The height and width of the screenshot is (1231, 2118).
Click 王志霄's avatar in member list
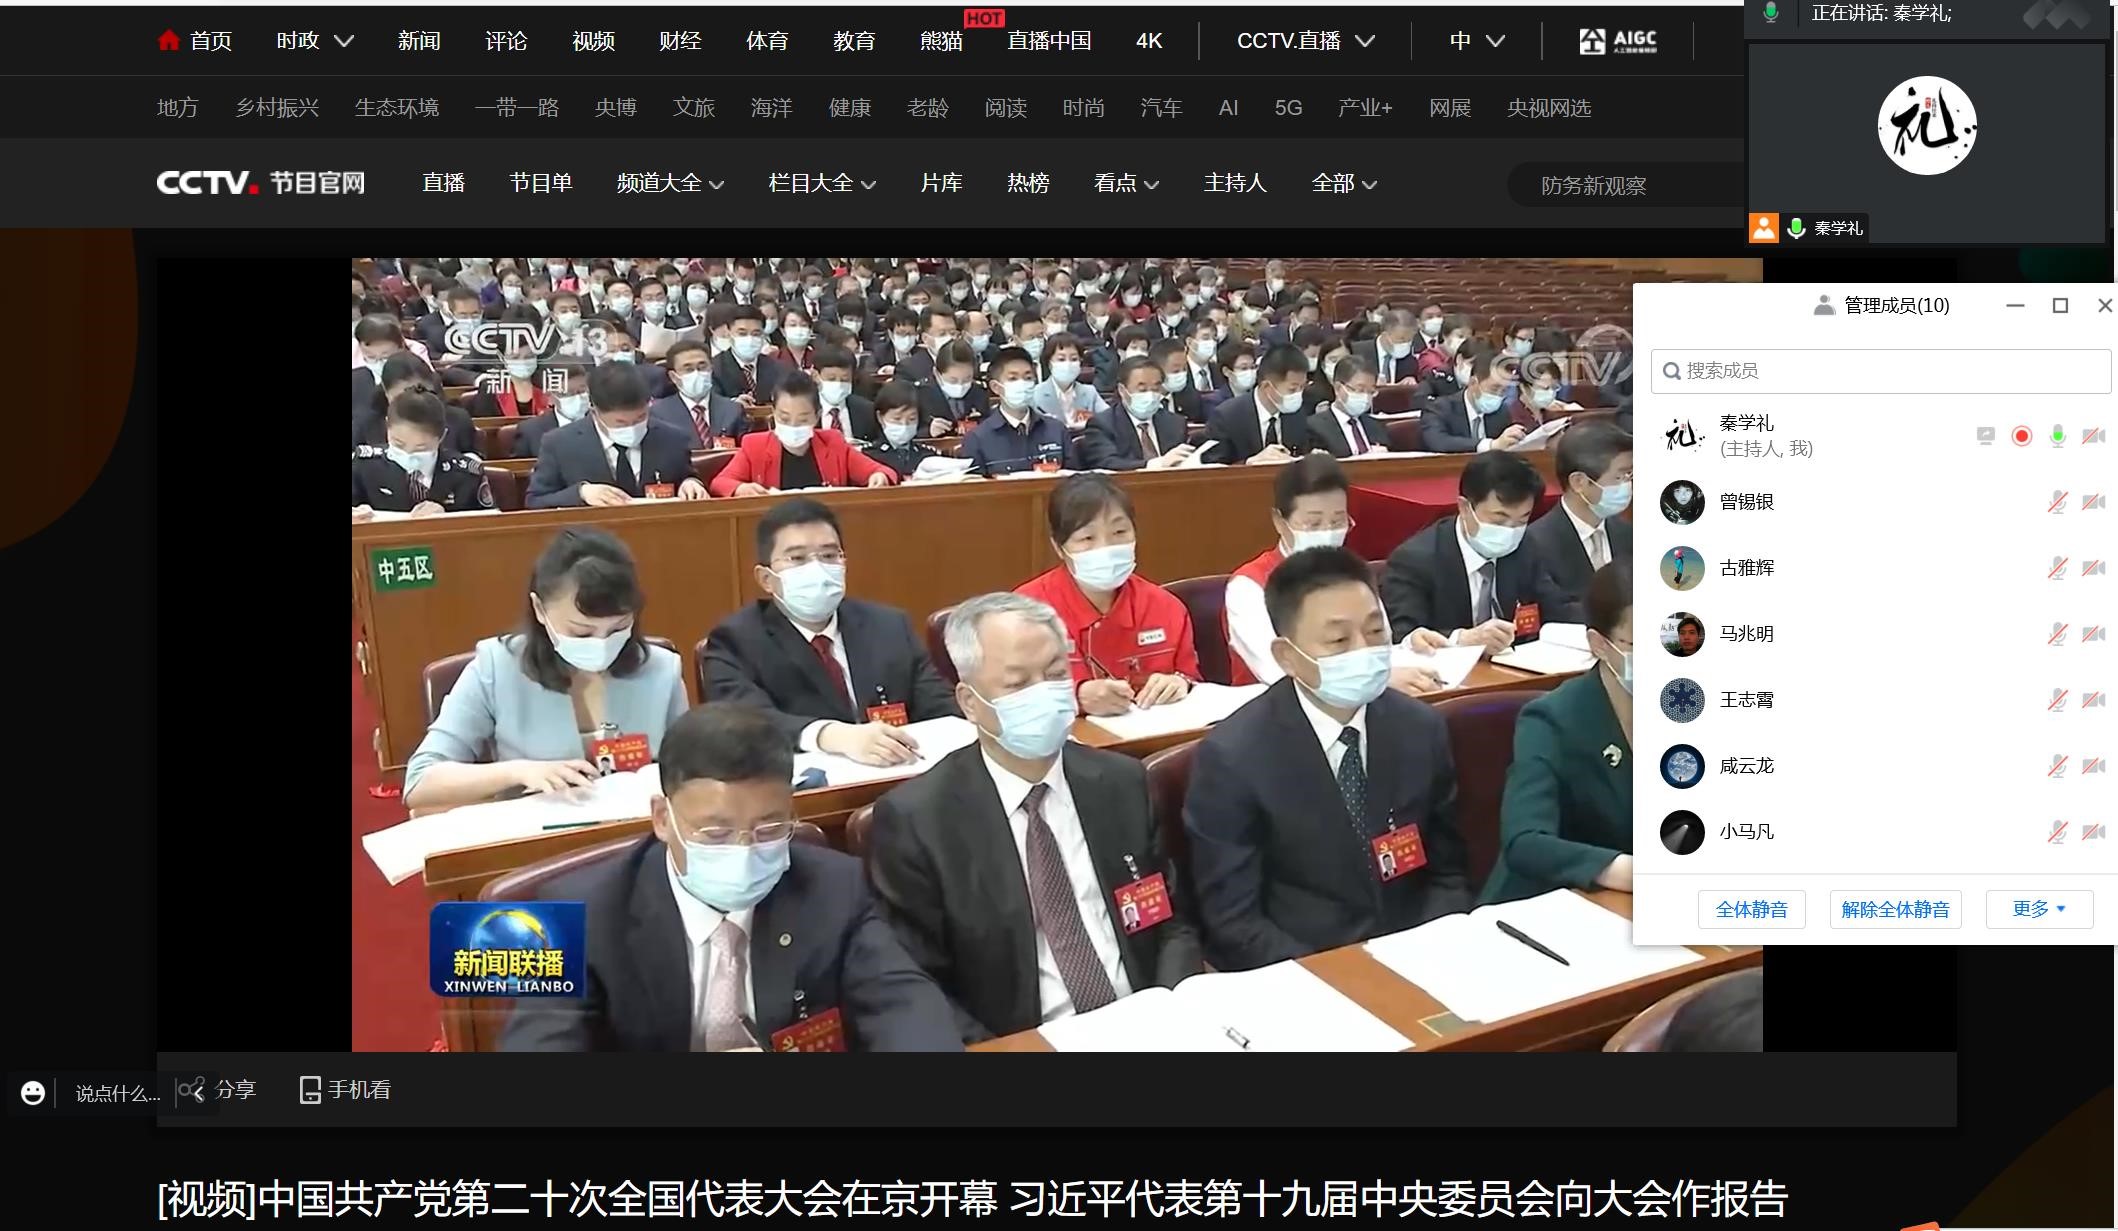(x=1682, y=700)
